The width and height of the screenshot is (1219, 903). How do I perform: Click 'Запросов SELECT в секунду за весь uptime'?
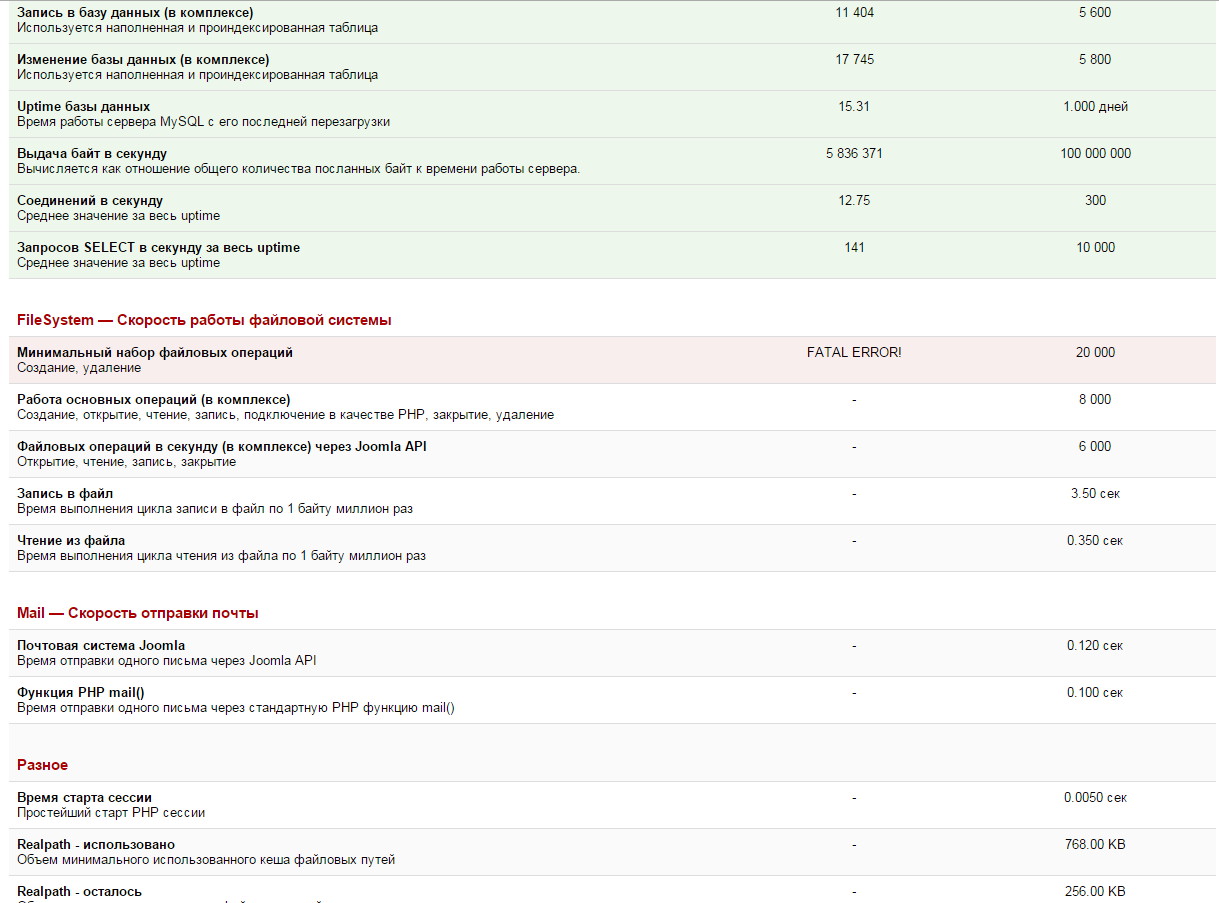click(158, 247)
